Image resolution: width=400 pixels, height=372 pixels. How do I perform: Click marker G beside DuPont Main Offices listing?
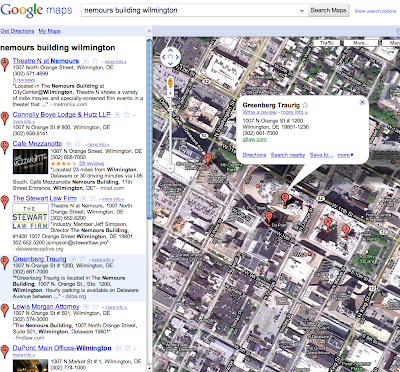4,352
